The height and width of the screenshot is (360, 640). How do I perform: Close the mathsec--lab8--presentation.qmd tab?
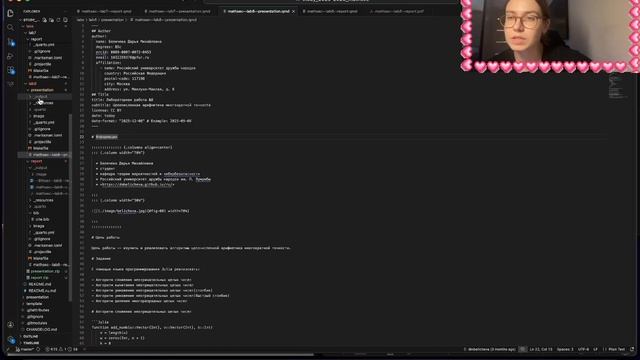click(293, 11)
